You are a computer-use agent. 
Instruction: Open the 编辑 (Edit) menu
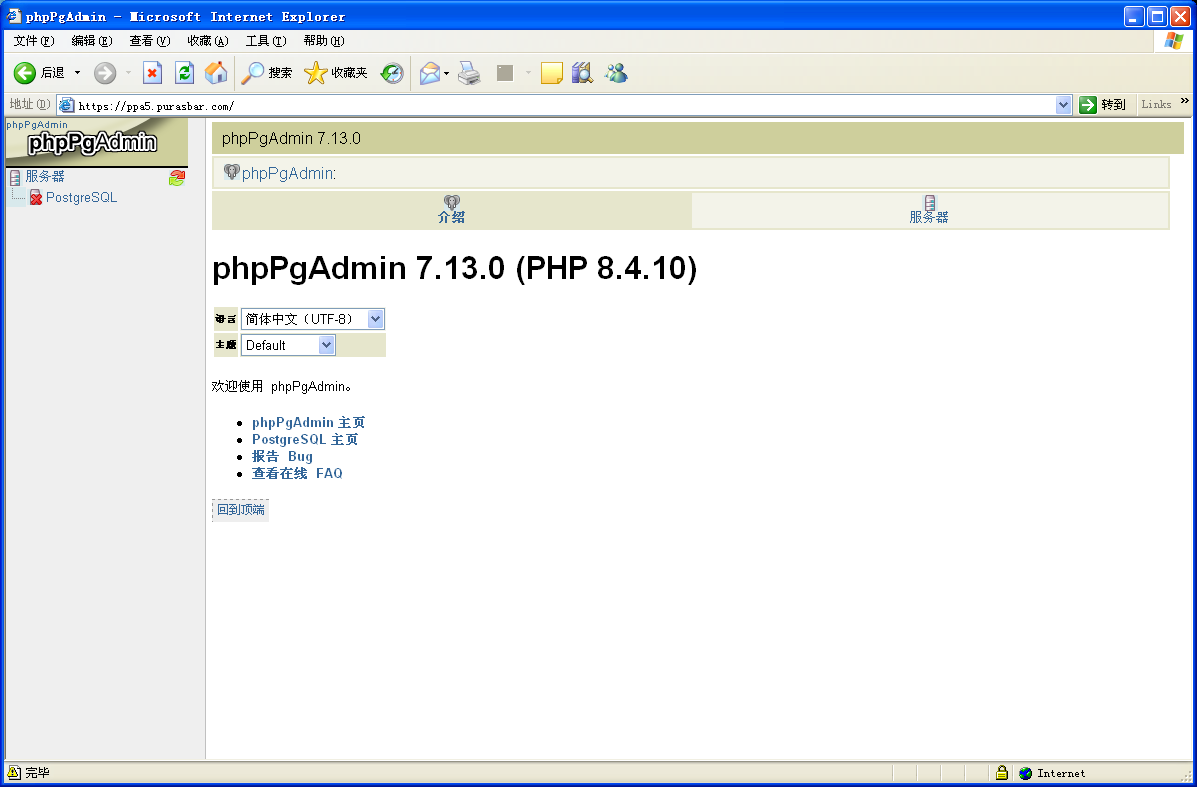click(x=92, y=41)
